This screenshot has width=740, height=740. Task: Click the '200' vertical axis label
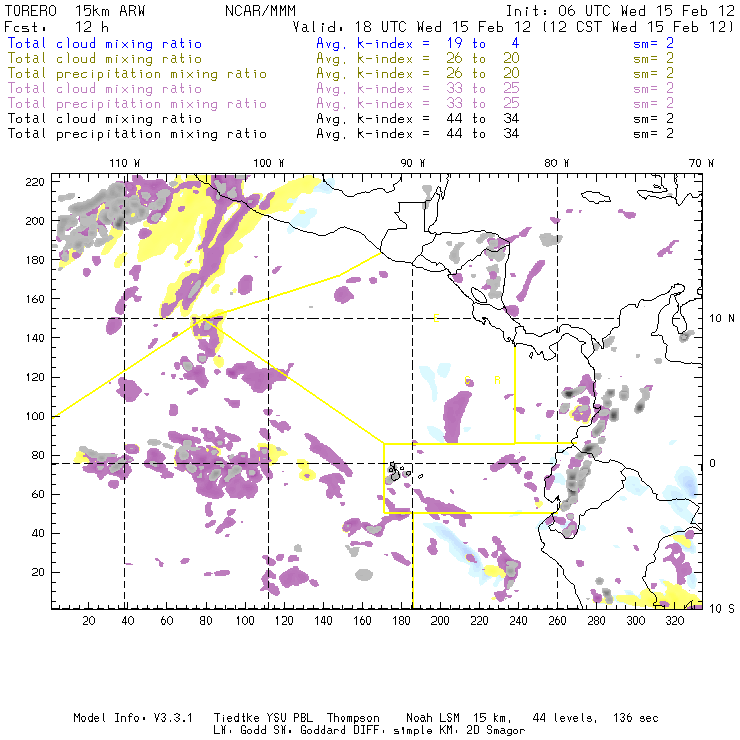pos(35,221)
